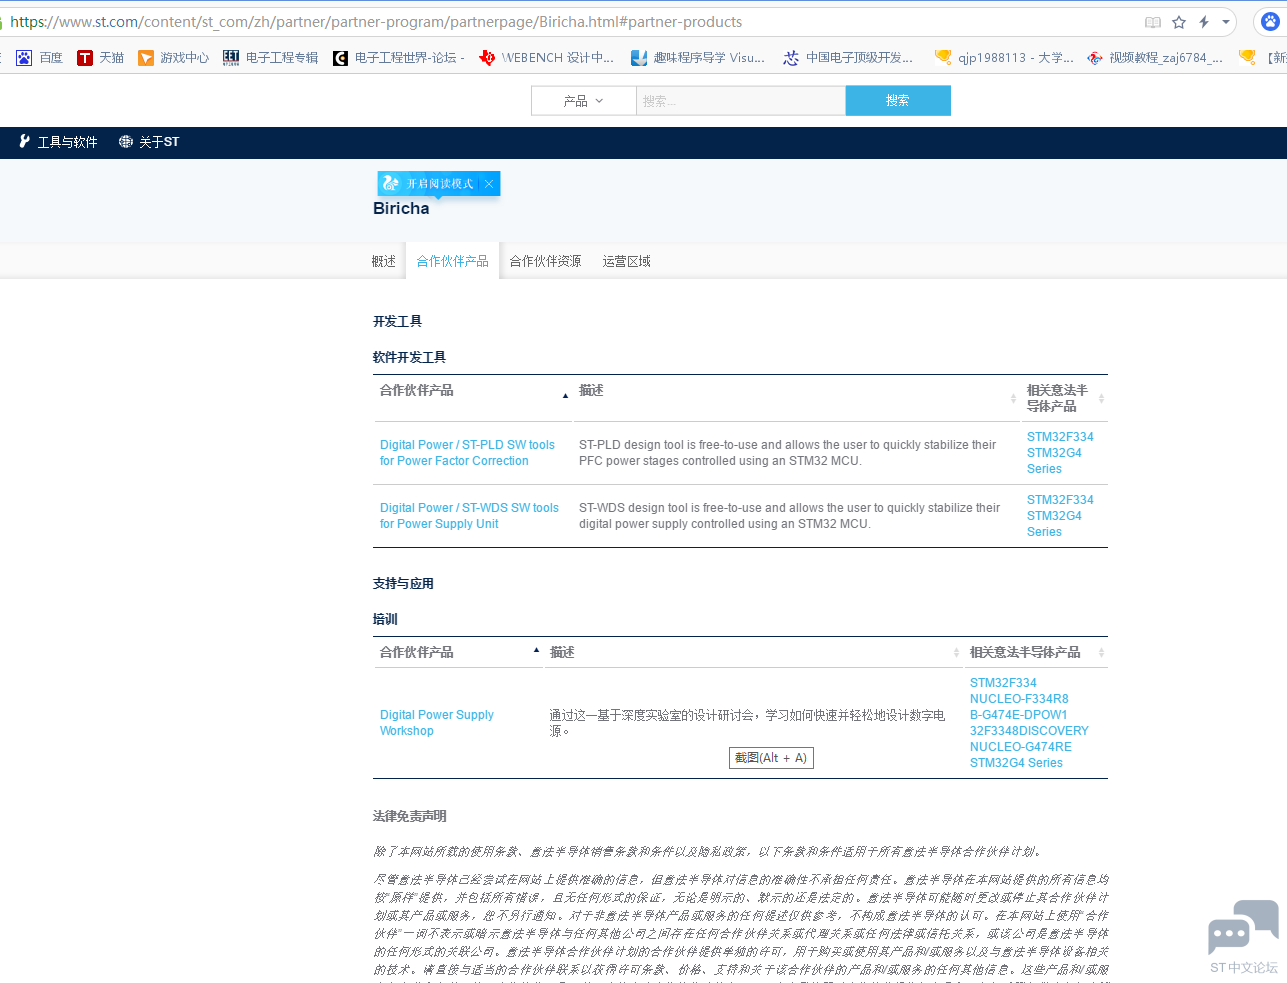The image size is (1287, 983).
Task: Click the 游戏中心 bookmark
Action: tap(173, 58)
